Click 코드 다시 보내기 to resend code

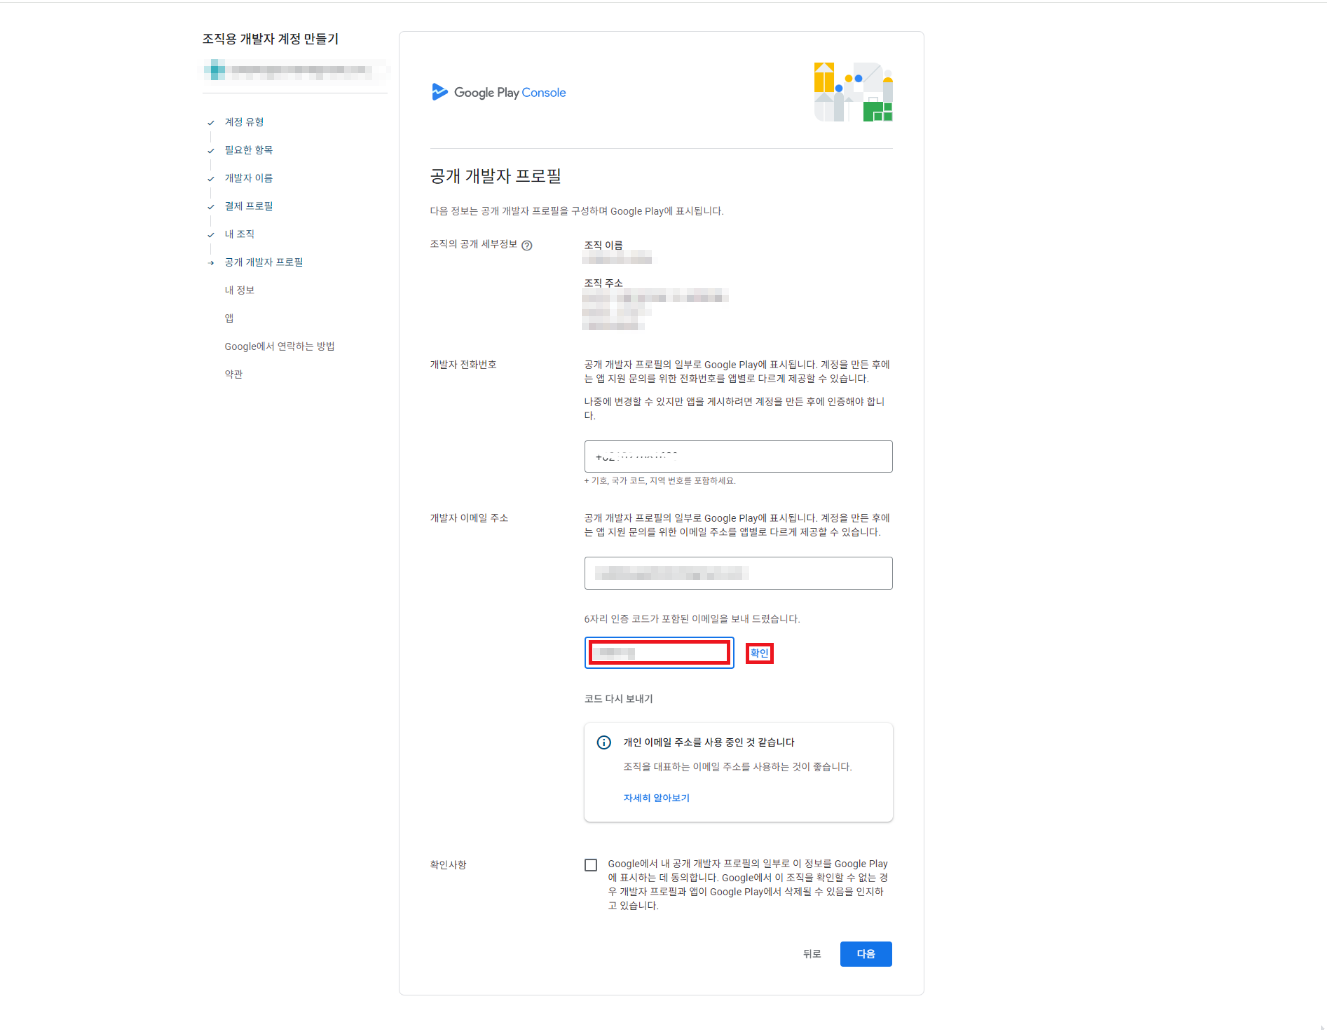[618, 699]
